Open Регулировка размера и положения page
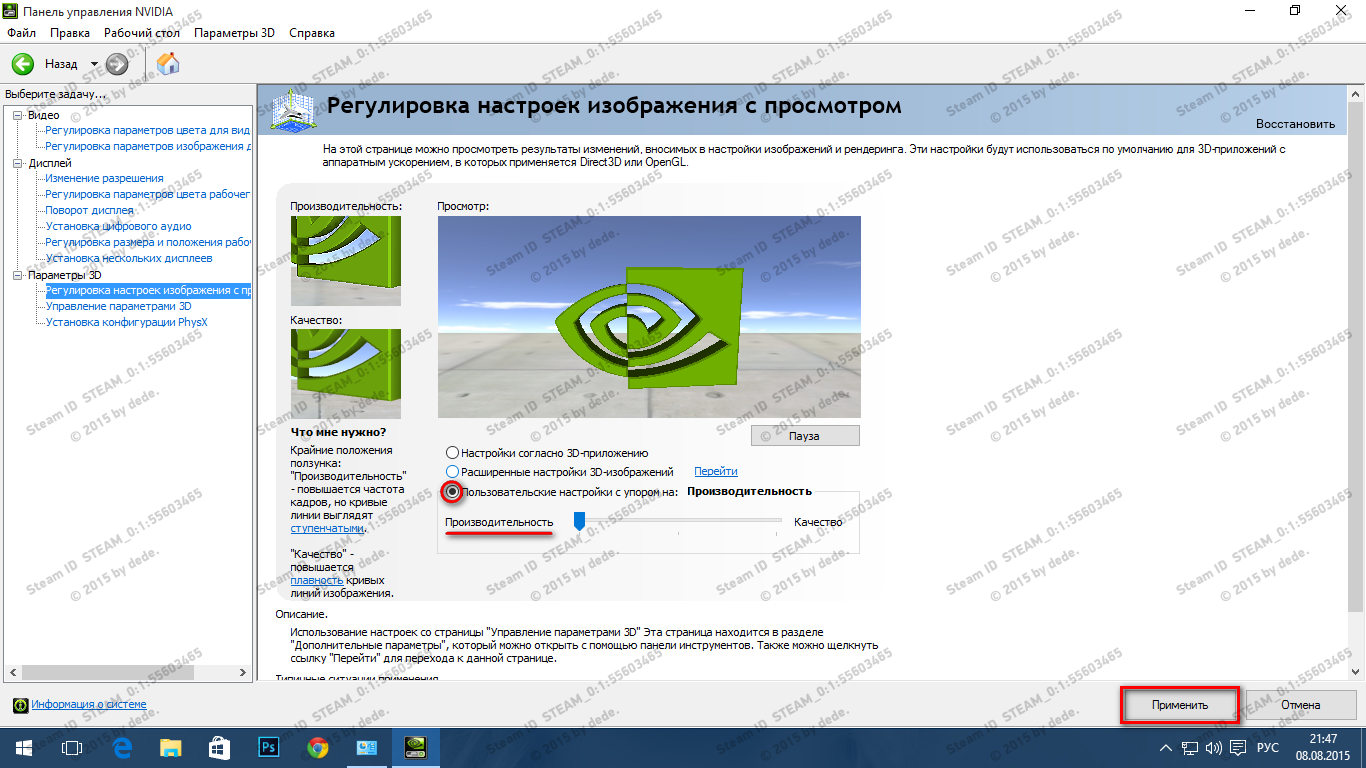1366x768 pixels. pyautogui.click(x=148, y=243)
